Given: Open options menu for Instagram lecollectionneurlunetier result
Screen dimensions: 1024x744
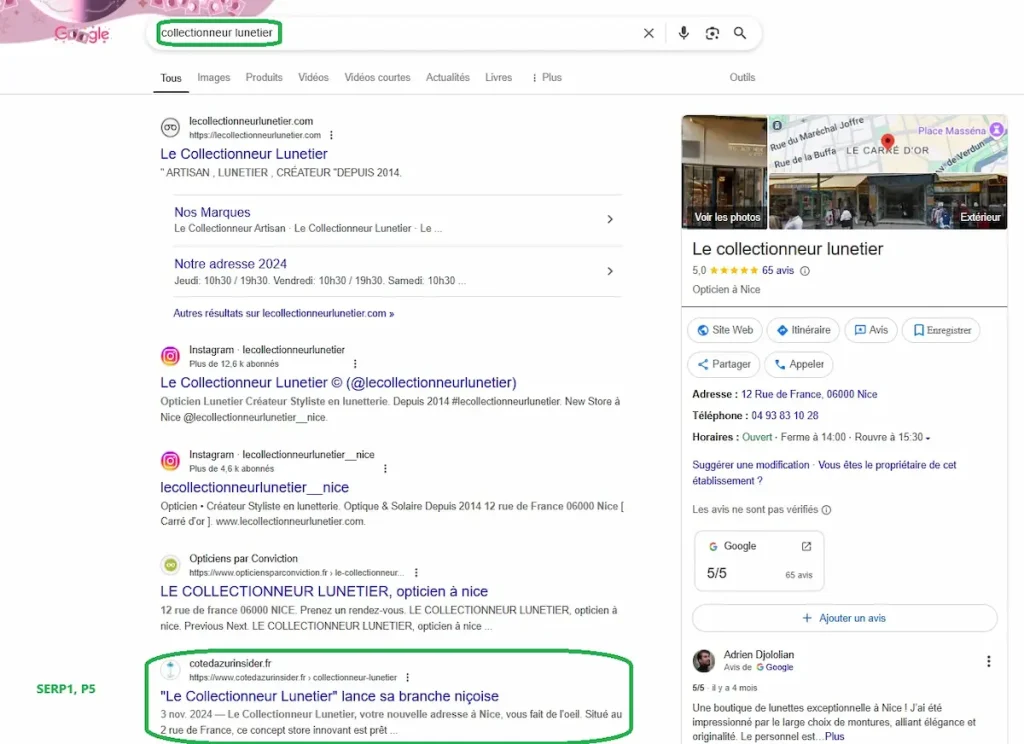Looking at the screenshot, I should 355,364.
